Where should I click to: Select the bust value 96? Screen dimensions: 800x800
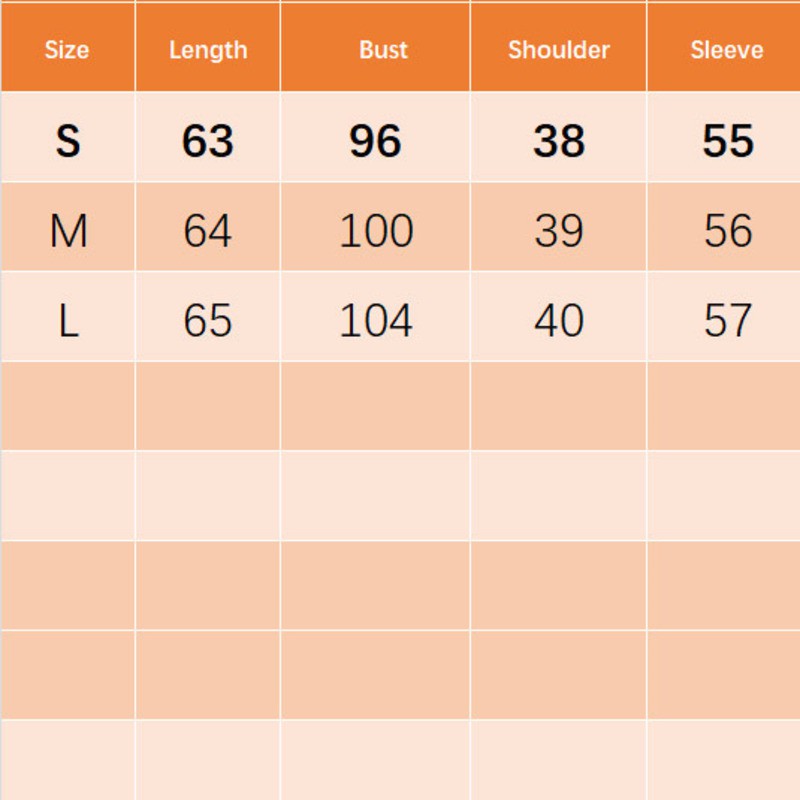pos(376,141)
